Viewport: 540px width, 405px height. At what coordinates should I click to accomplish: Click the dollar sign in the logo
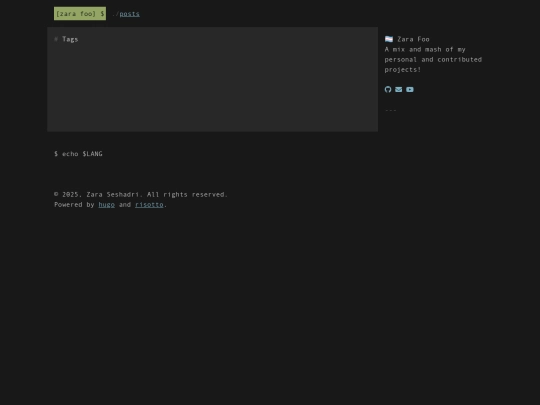coord(102,14)
